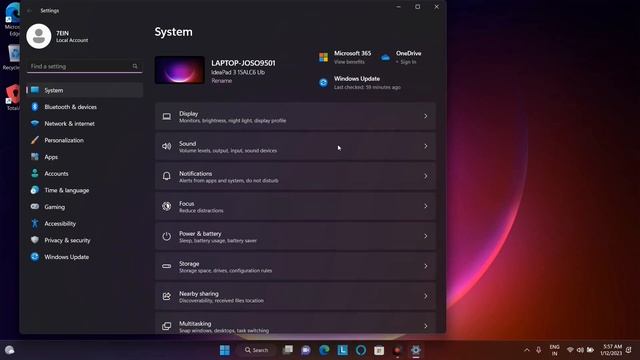
Task: Expand the Notifications row chevron
Action: (x=426, y=176)
